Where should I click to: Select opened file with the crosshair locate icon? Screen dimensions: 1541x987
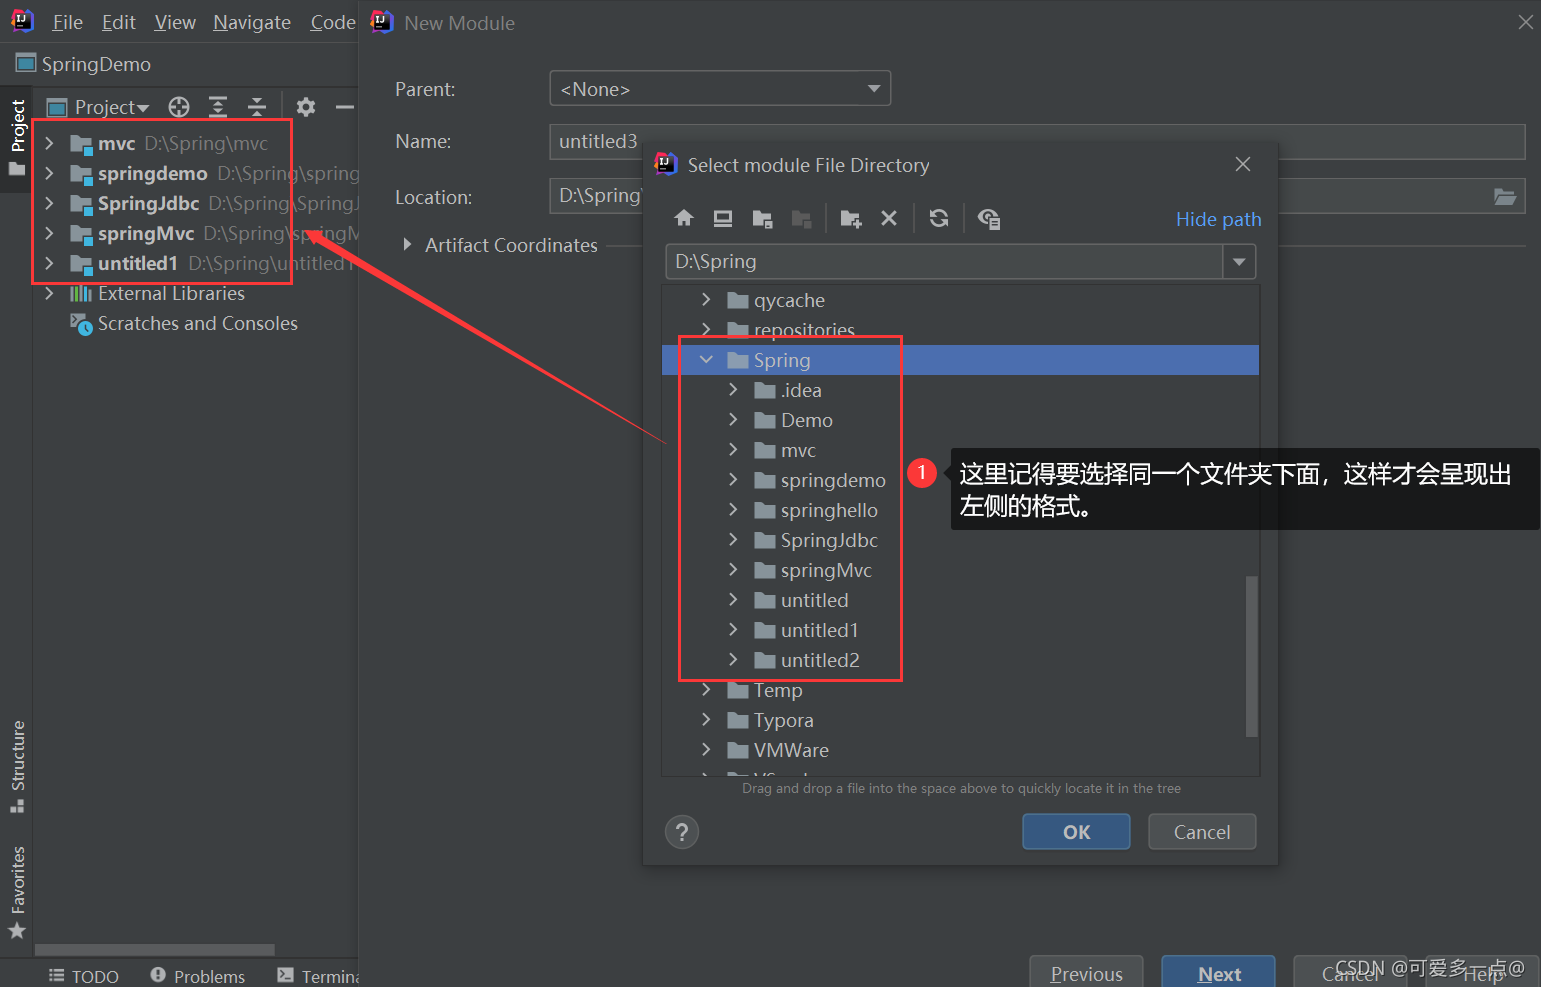(178, 107)
